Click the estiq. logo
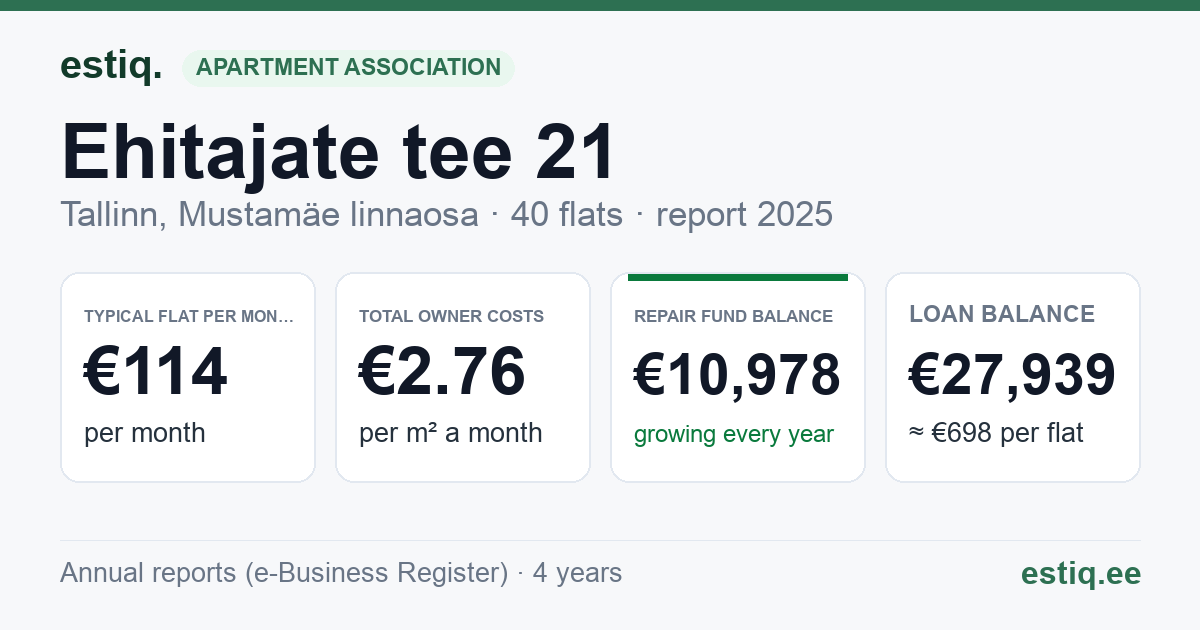1200x630 pixels. (111, 66)
